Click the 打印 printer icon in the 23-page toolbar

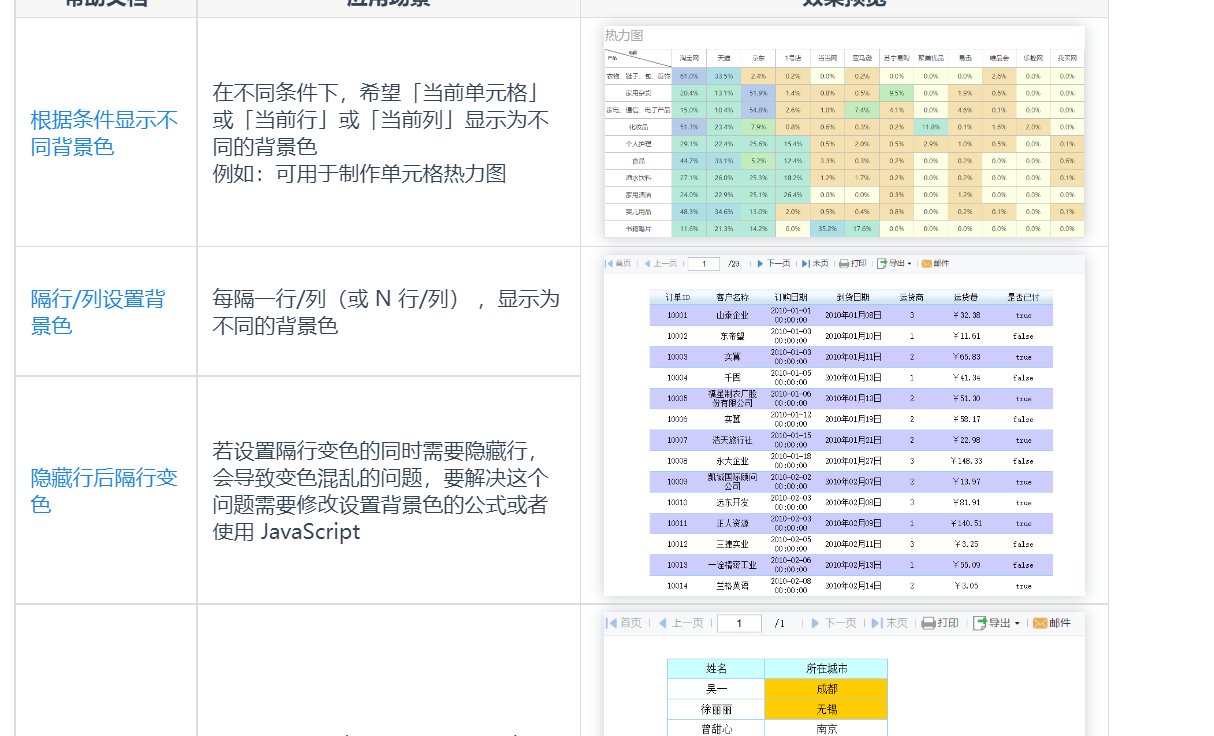pyautogui.click(x=844, y=264)
